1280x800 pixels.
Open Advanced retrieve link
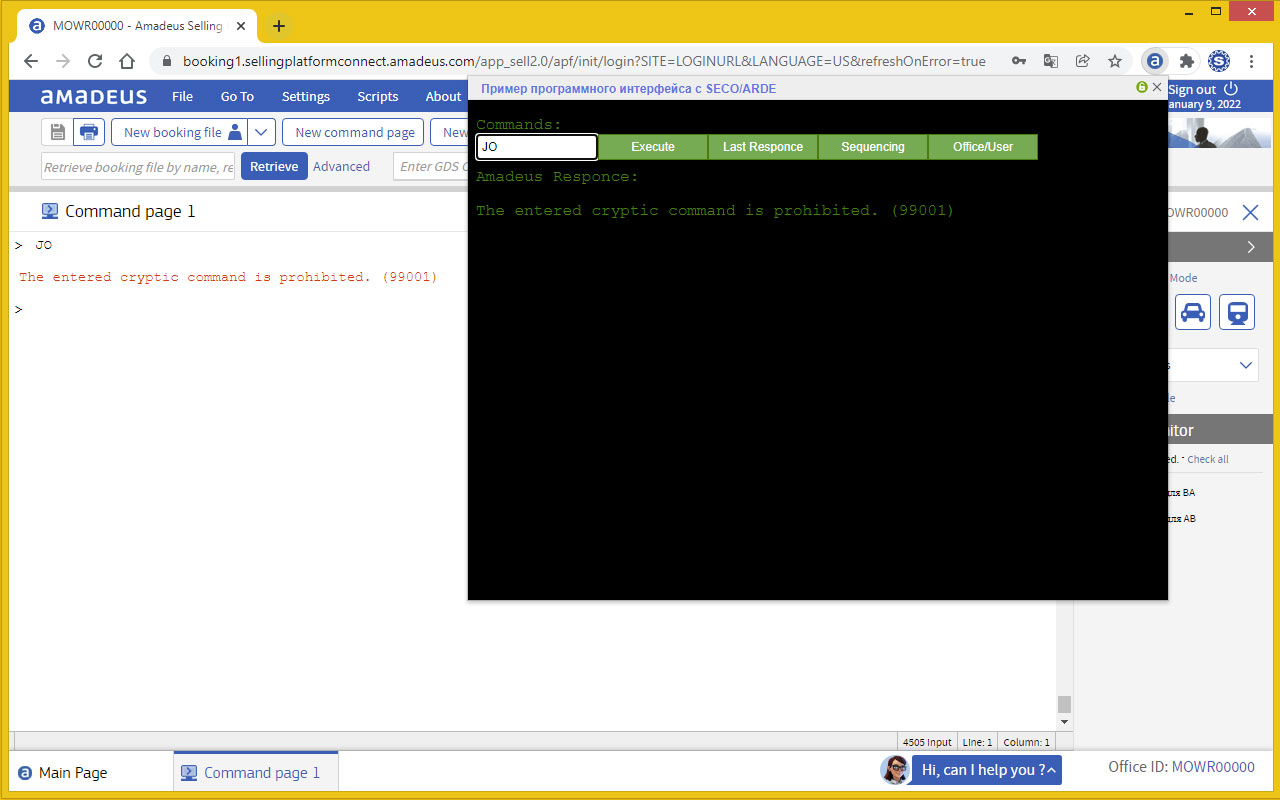click(341, 166)
